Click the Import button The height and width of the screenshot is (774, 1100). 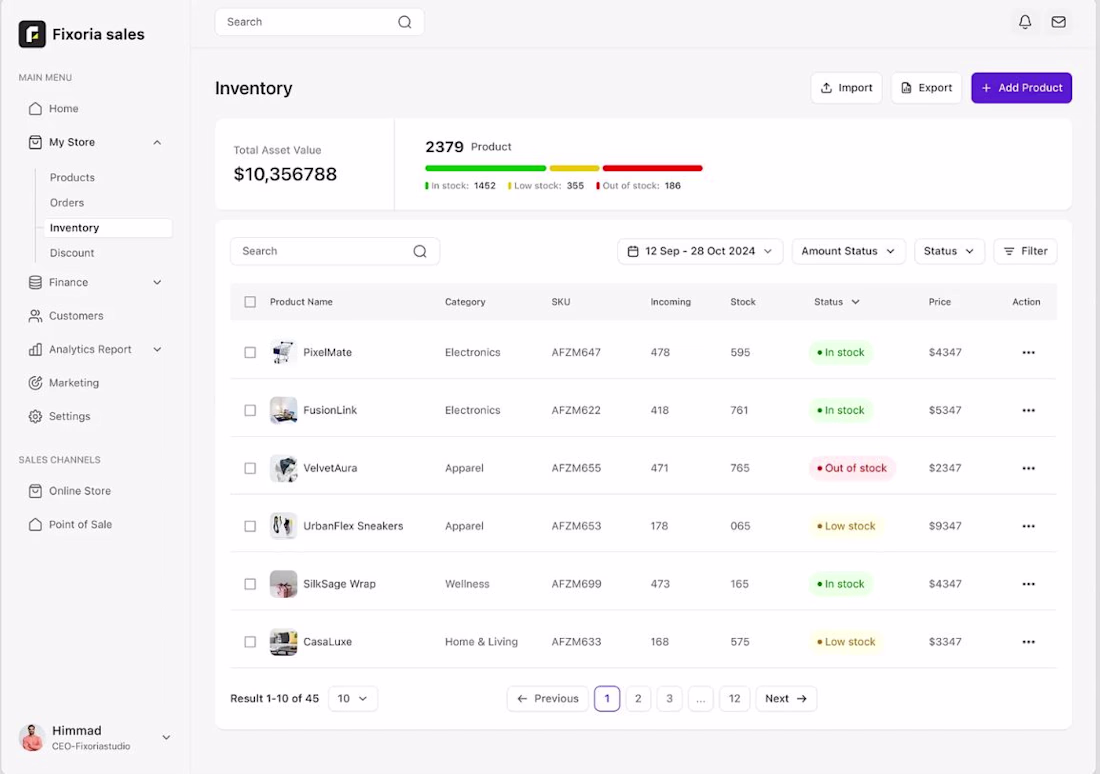click(x=846, y=88)
